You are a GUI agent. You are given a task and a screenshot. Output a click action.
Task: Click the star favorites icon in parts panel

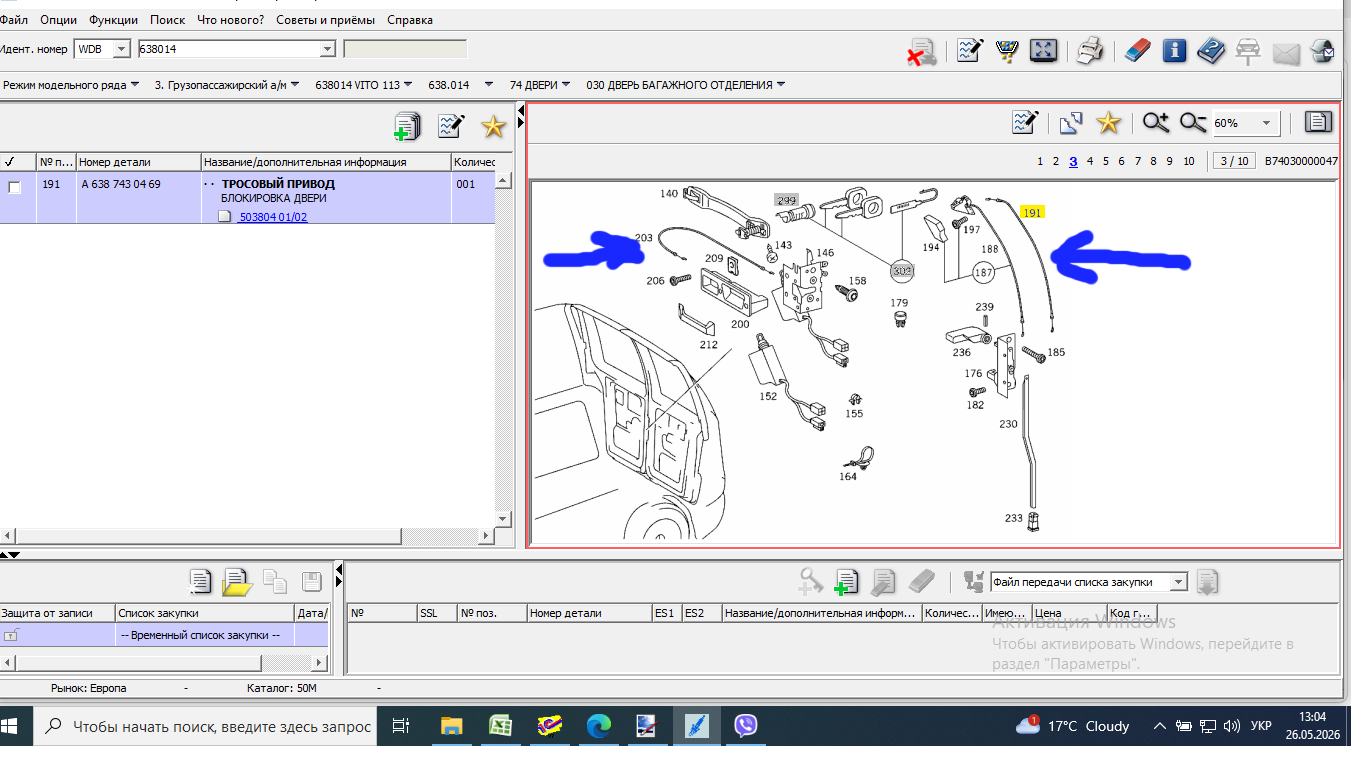pyautogui.click(x=493, y=126)
